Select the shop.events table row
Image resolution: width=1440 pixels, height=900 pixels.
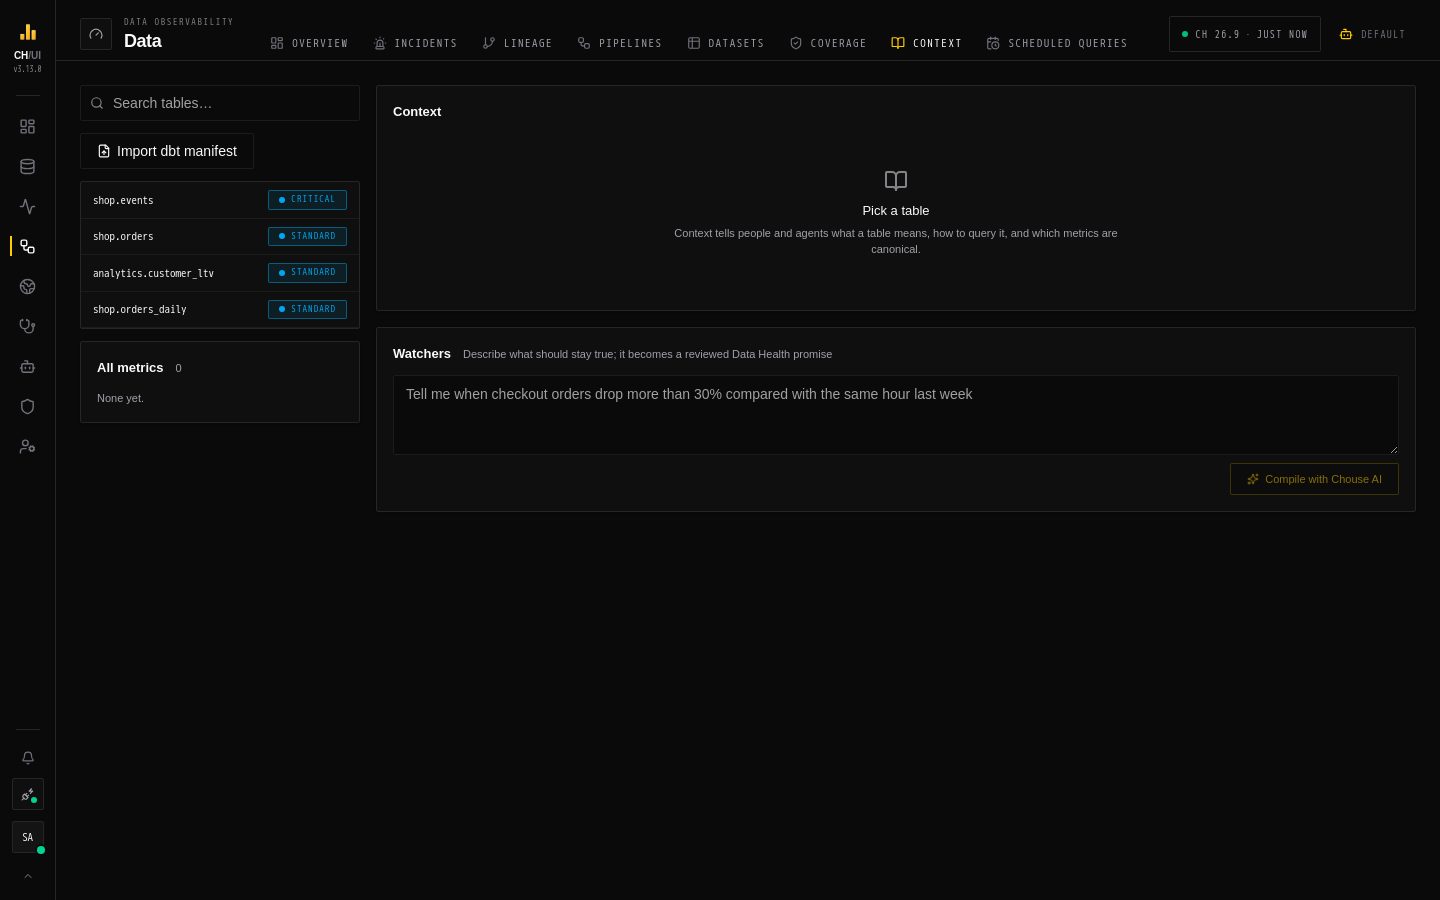click(220, 200)
